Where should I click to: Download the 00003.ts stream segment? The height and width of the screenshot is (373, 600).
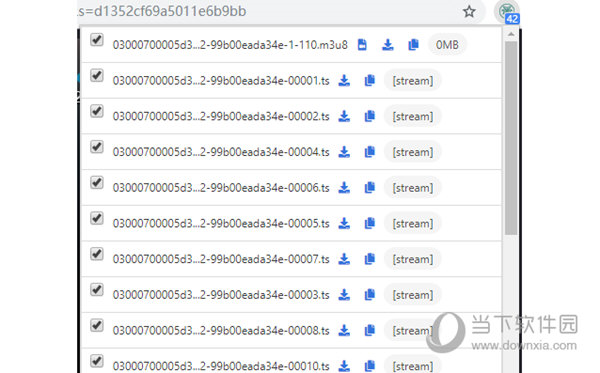(x=344, y=295)
